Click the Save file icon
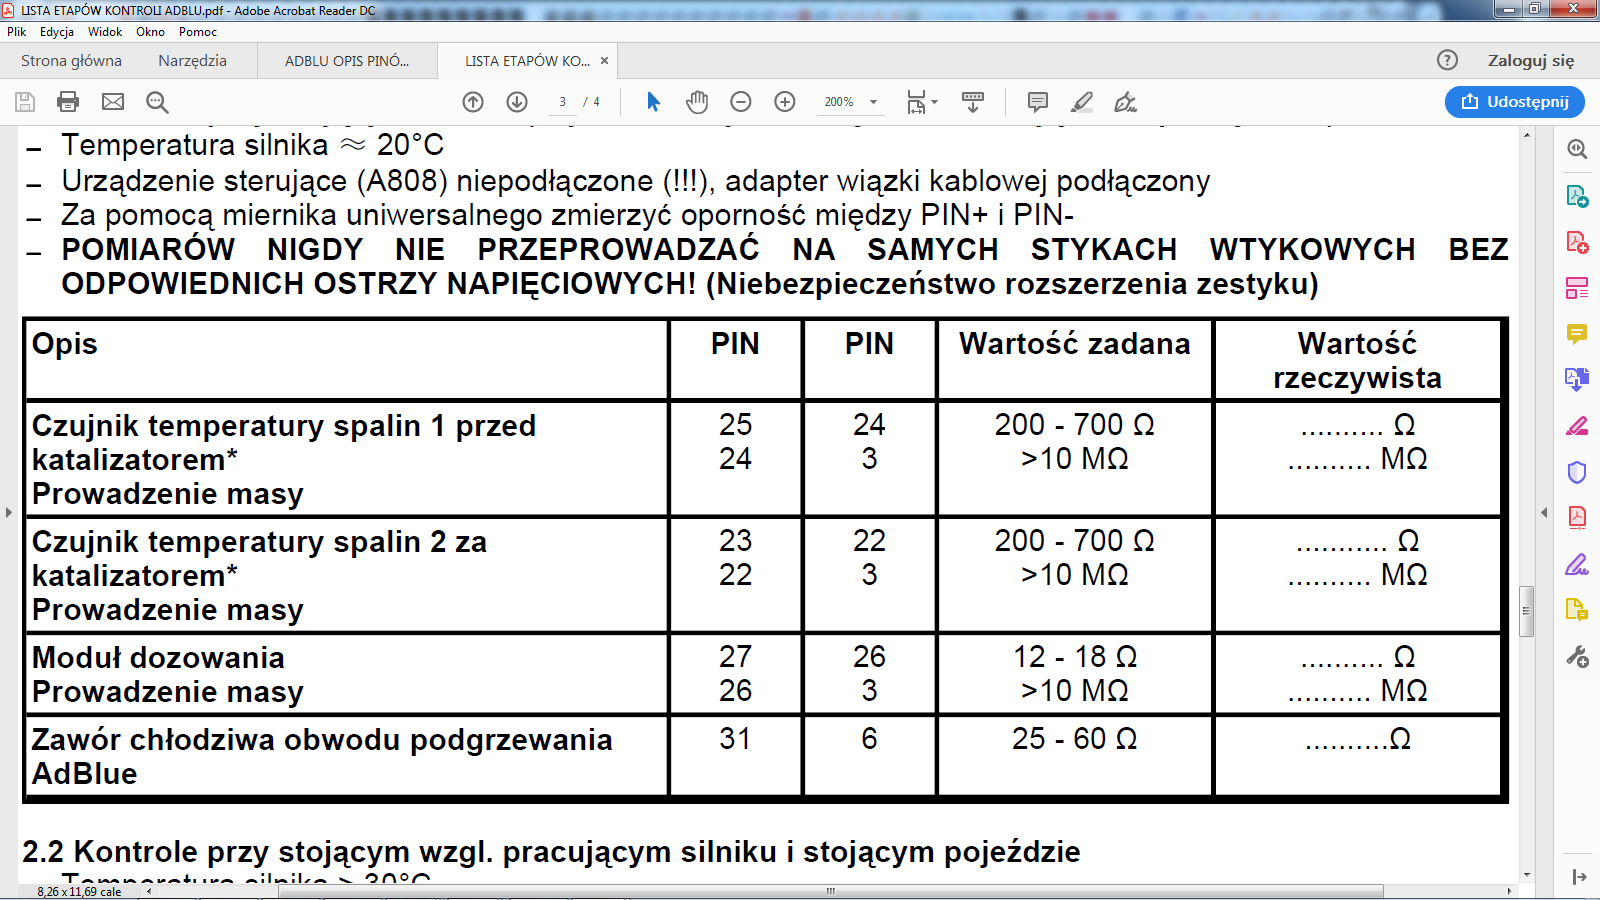Viewport: 1600px width, 900px height. (25, 102)
